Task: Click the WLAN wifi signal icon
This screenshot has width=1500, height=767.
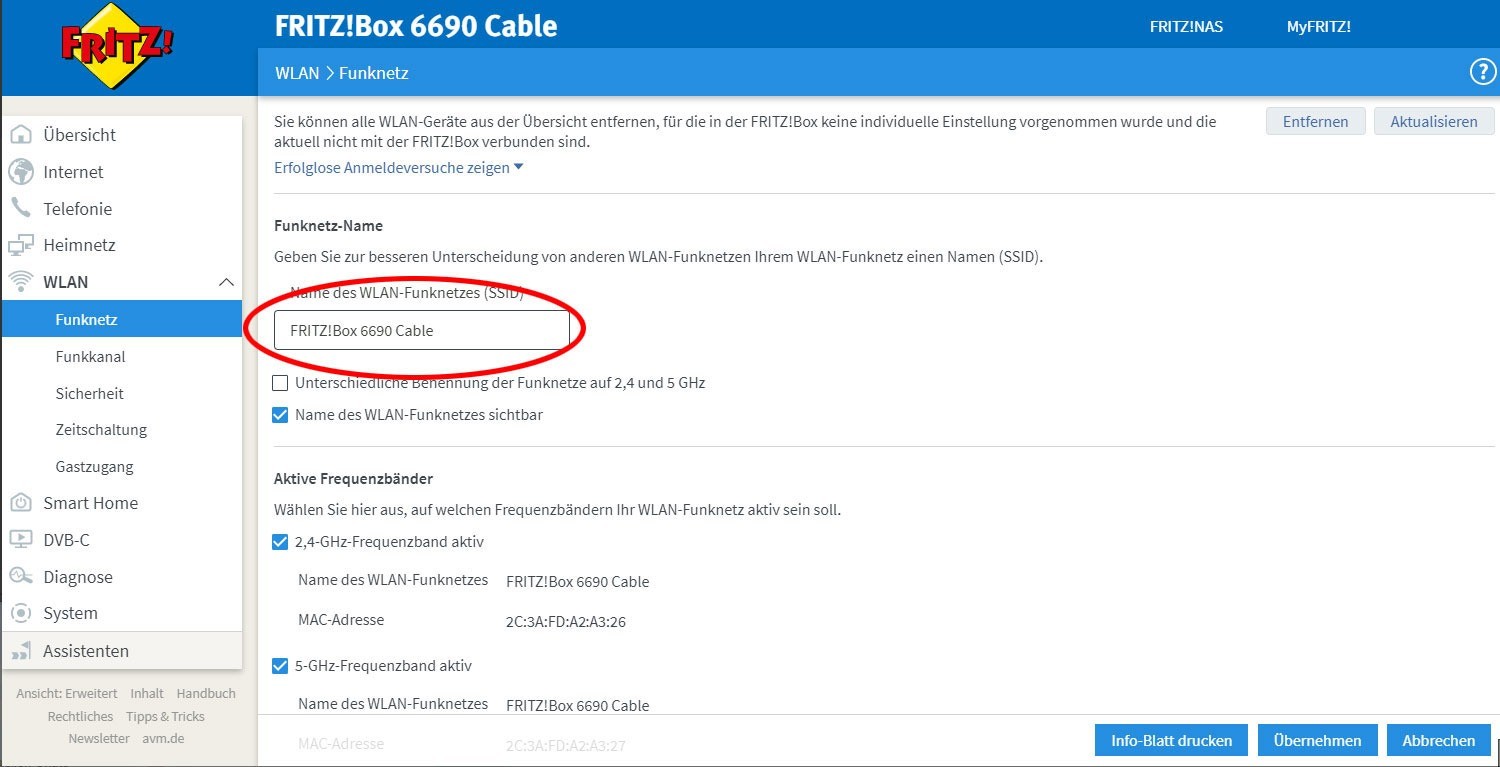Action: 21,282
